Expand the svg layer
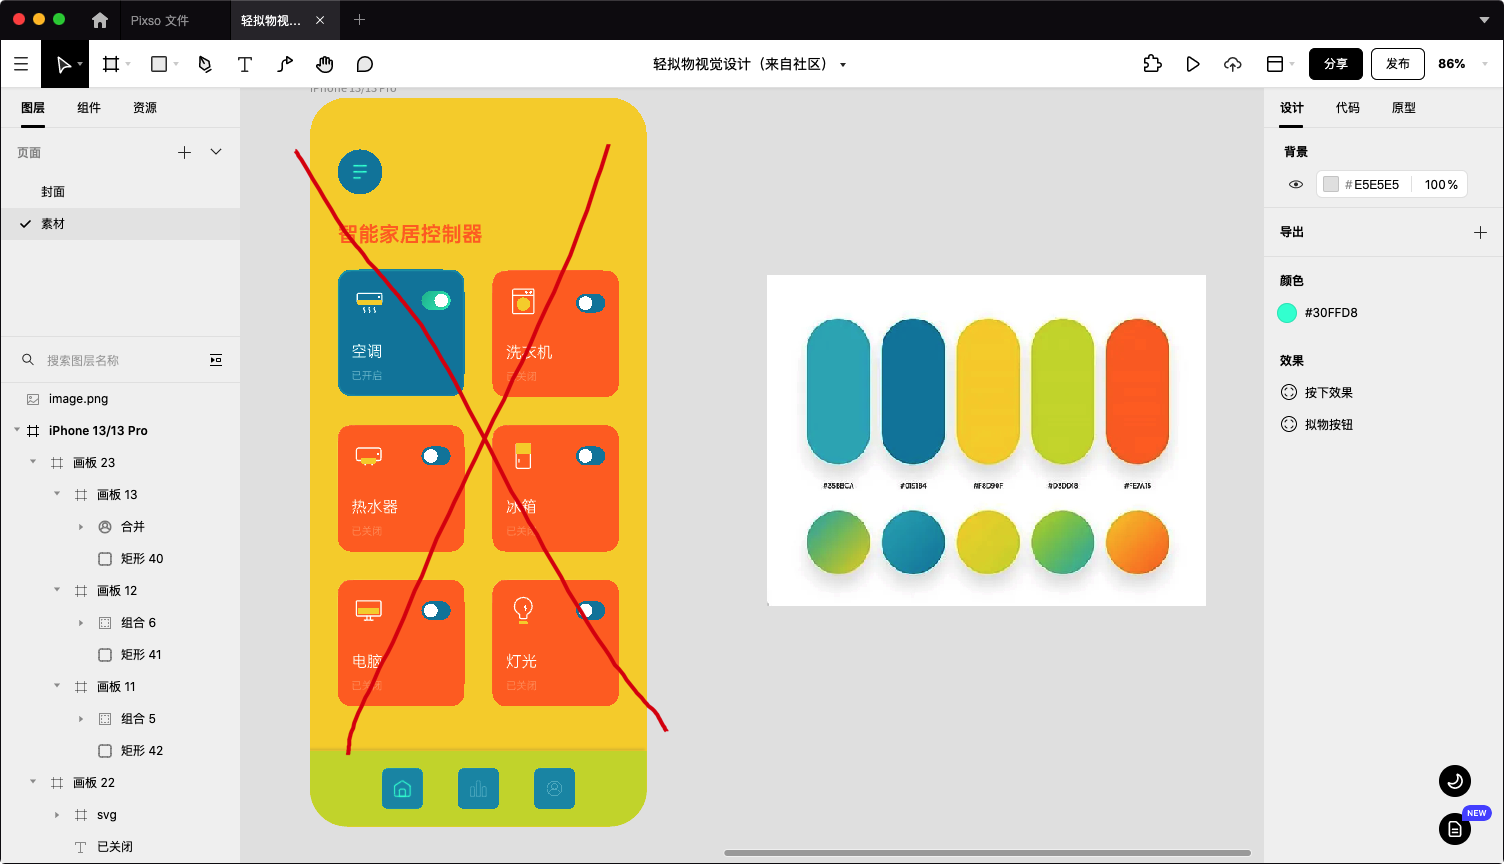The height and width of the screenshot is (864, 1504). (57, 815)
